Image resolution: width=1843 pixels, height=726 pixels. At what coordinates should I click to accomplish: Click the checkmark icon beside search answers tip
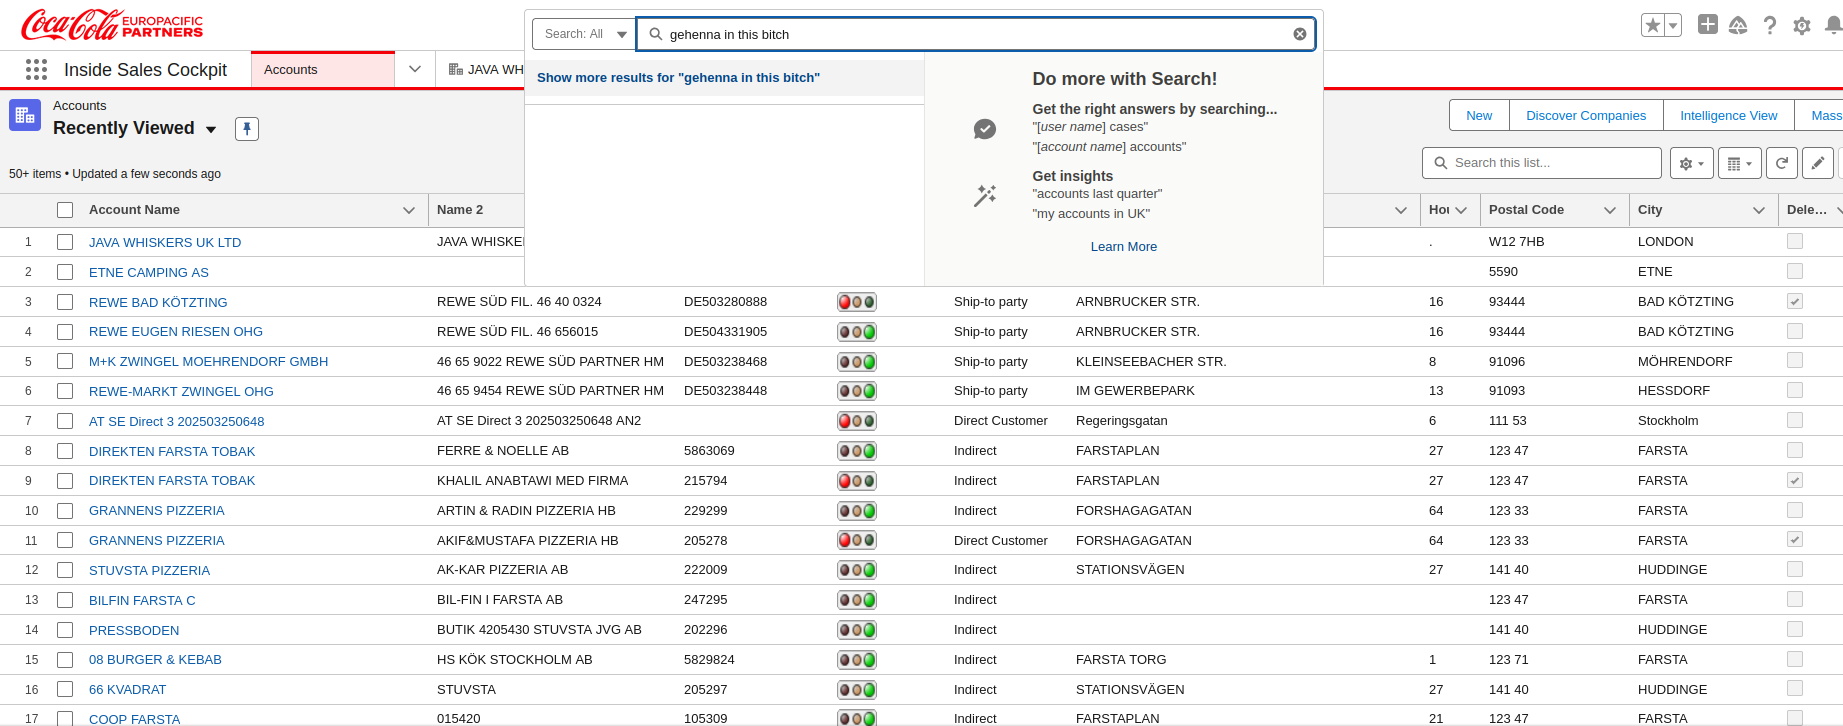985,129
